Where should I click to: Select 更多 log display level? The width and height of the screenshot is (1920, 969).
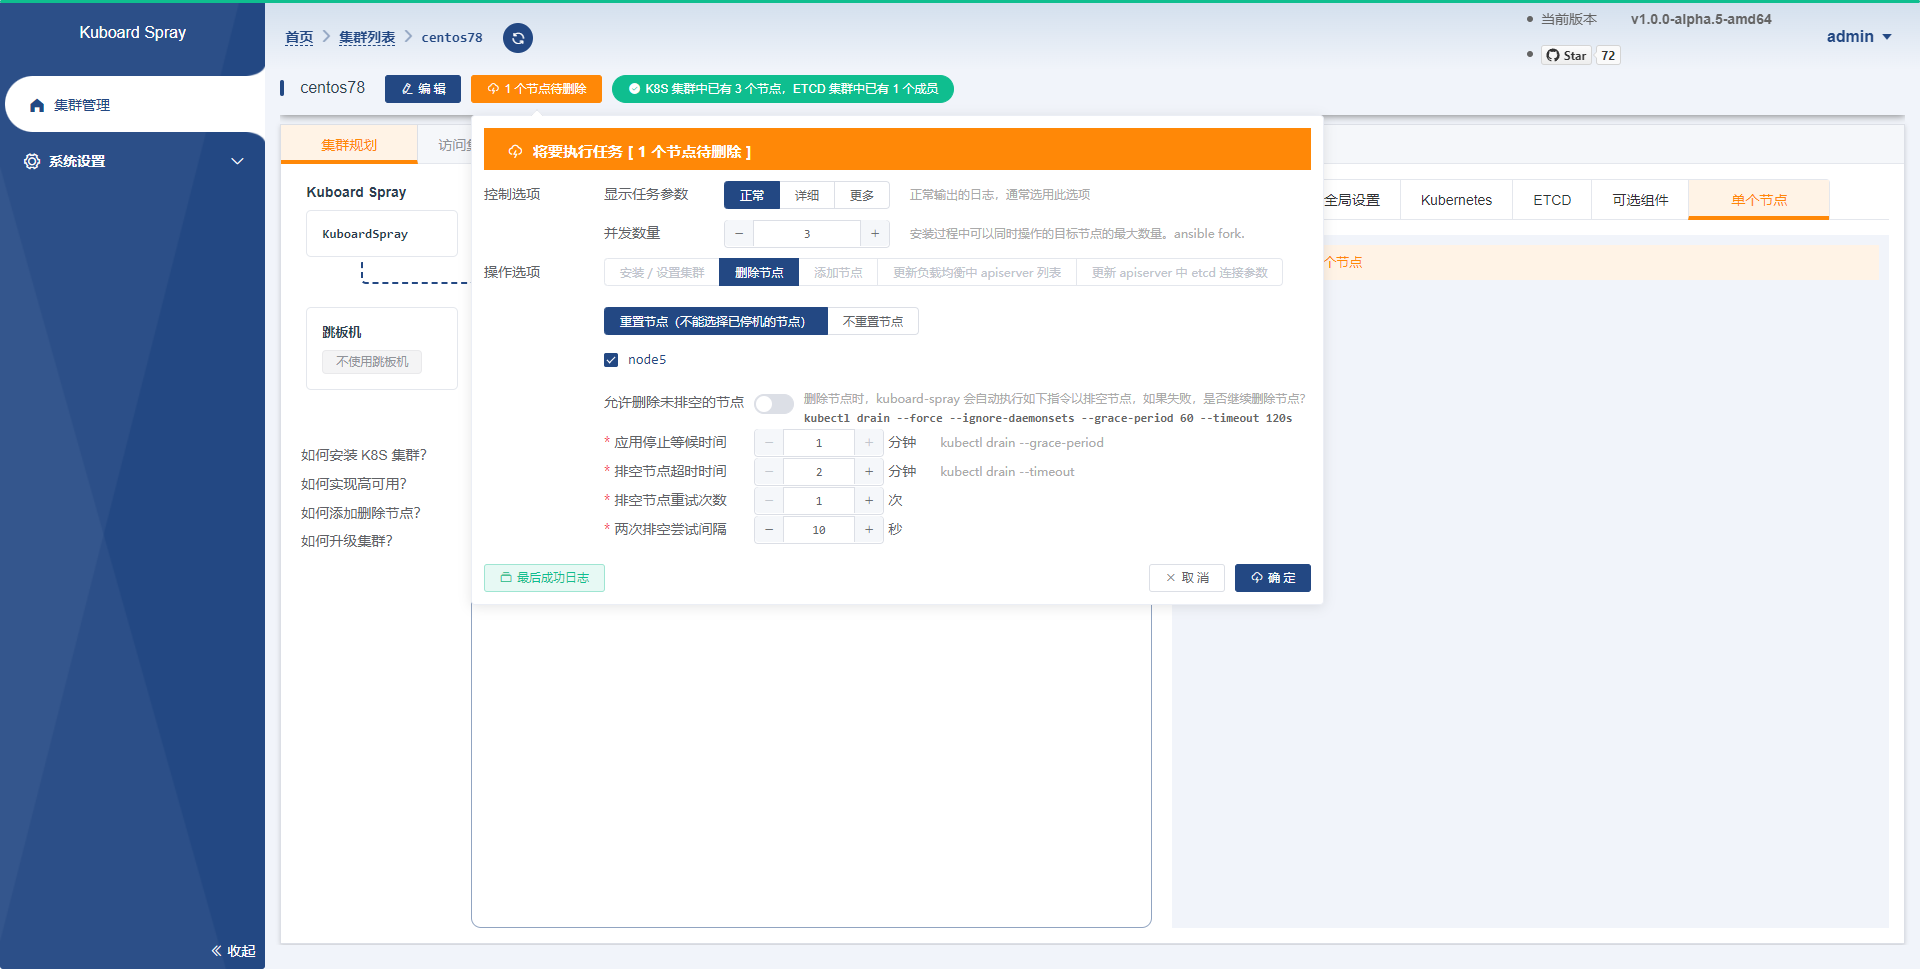point(862,195)
